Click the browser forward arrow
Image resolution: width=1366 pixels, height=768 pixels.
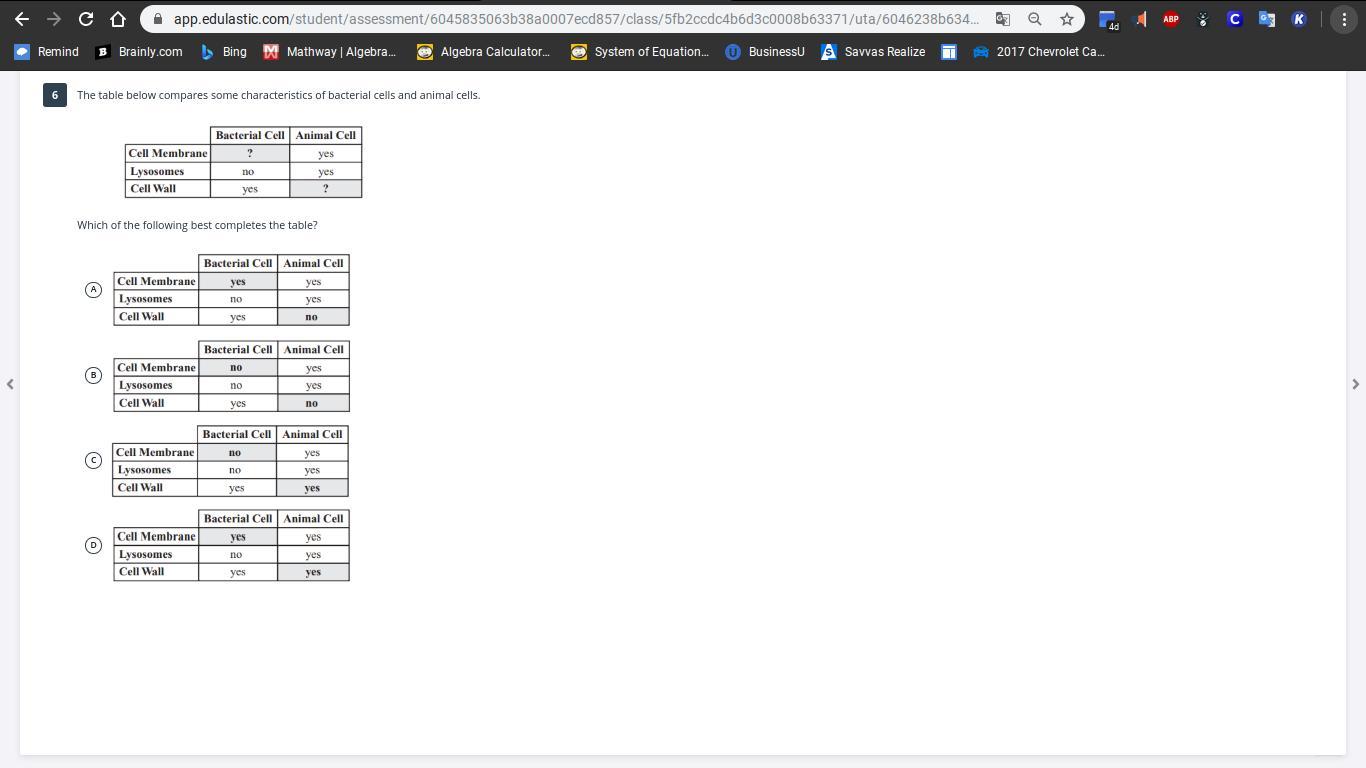[x=54, y=19]
